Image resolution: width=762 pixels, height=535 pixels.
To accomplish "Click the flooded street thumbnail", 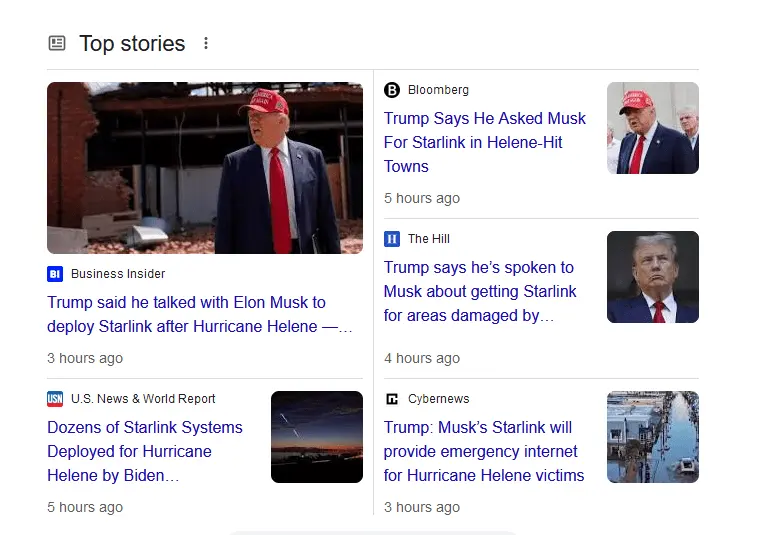I will pos(652,437).
